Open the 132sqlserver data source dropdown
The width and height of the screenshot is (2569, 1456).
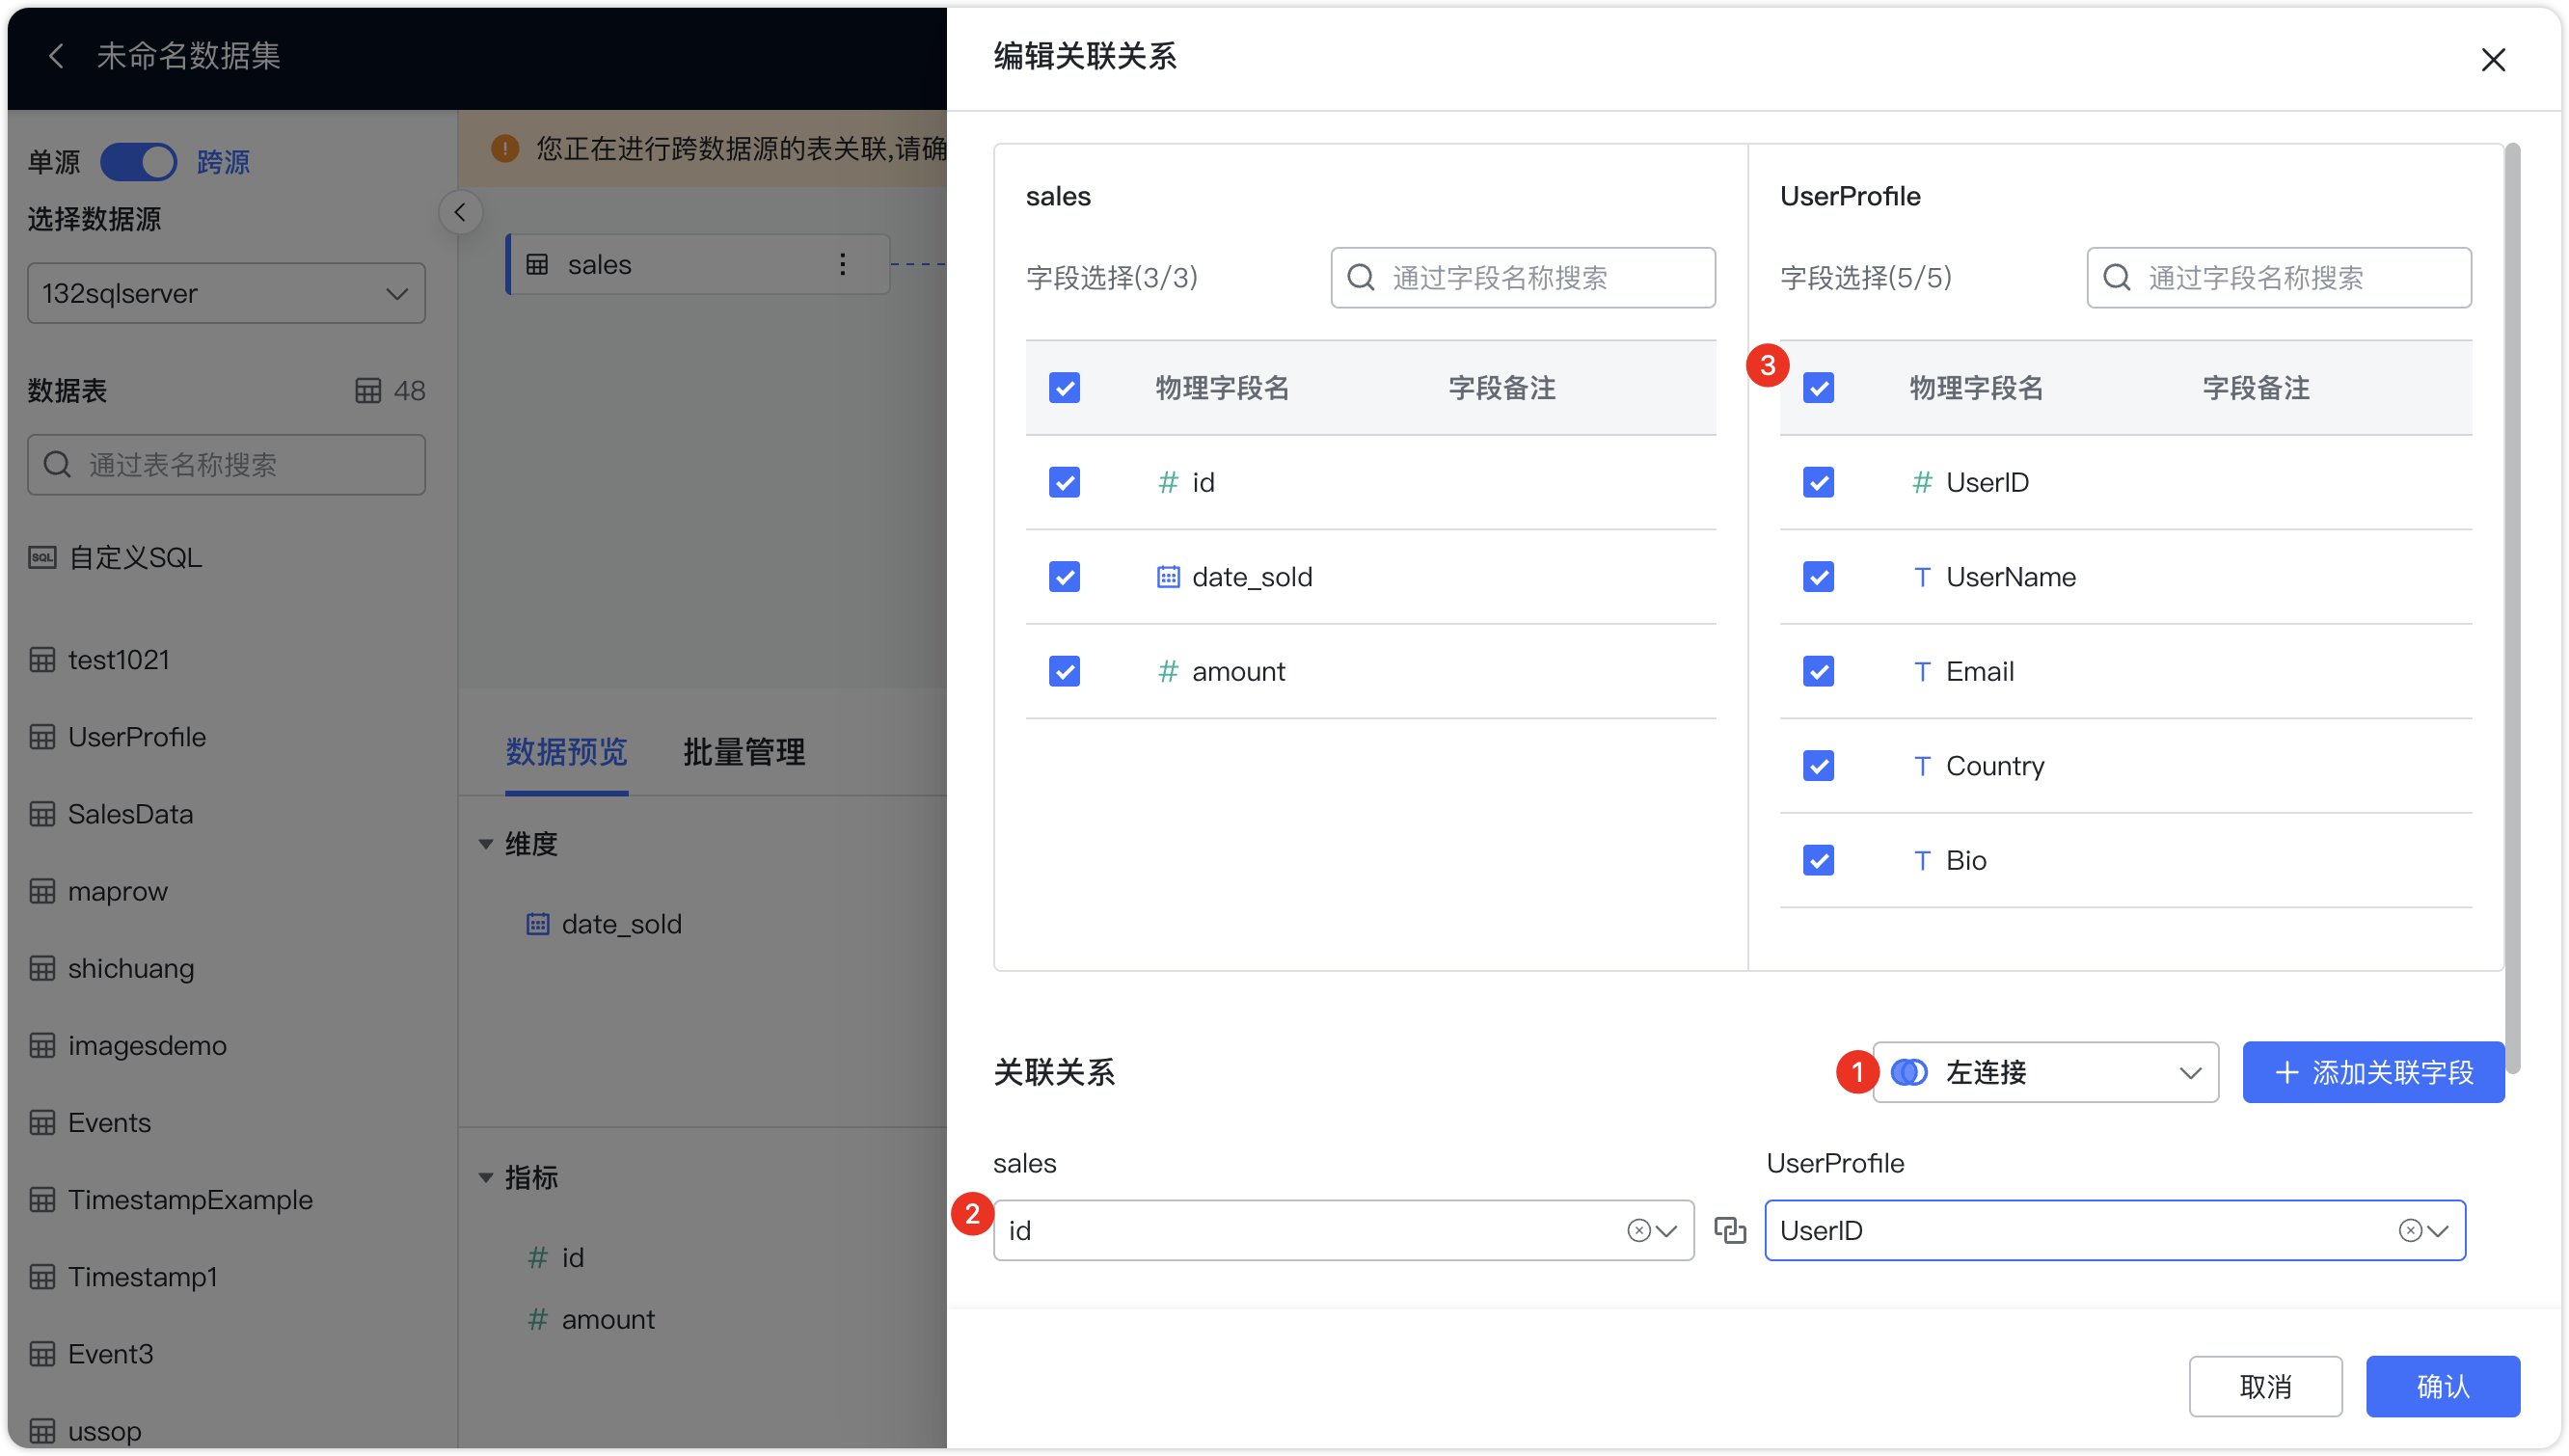226,293
